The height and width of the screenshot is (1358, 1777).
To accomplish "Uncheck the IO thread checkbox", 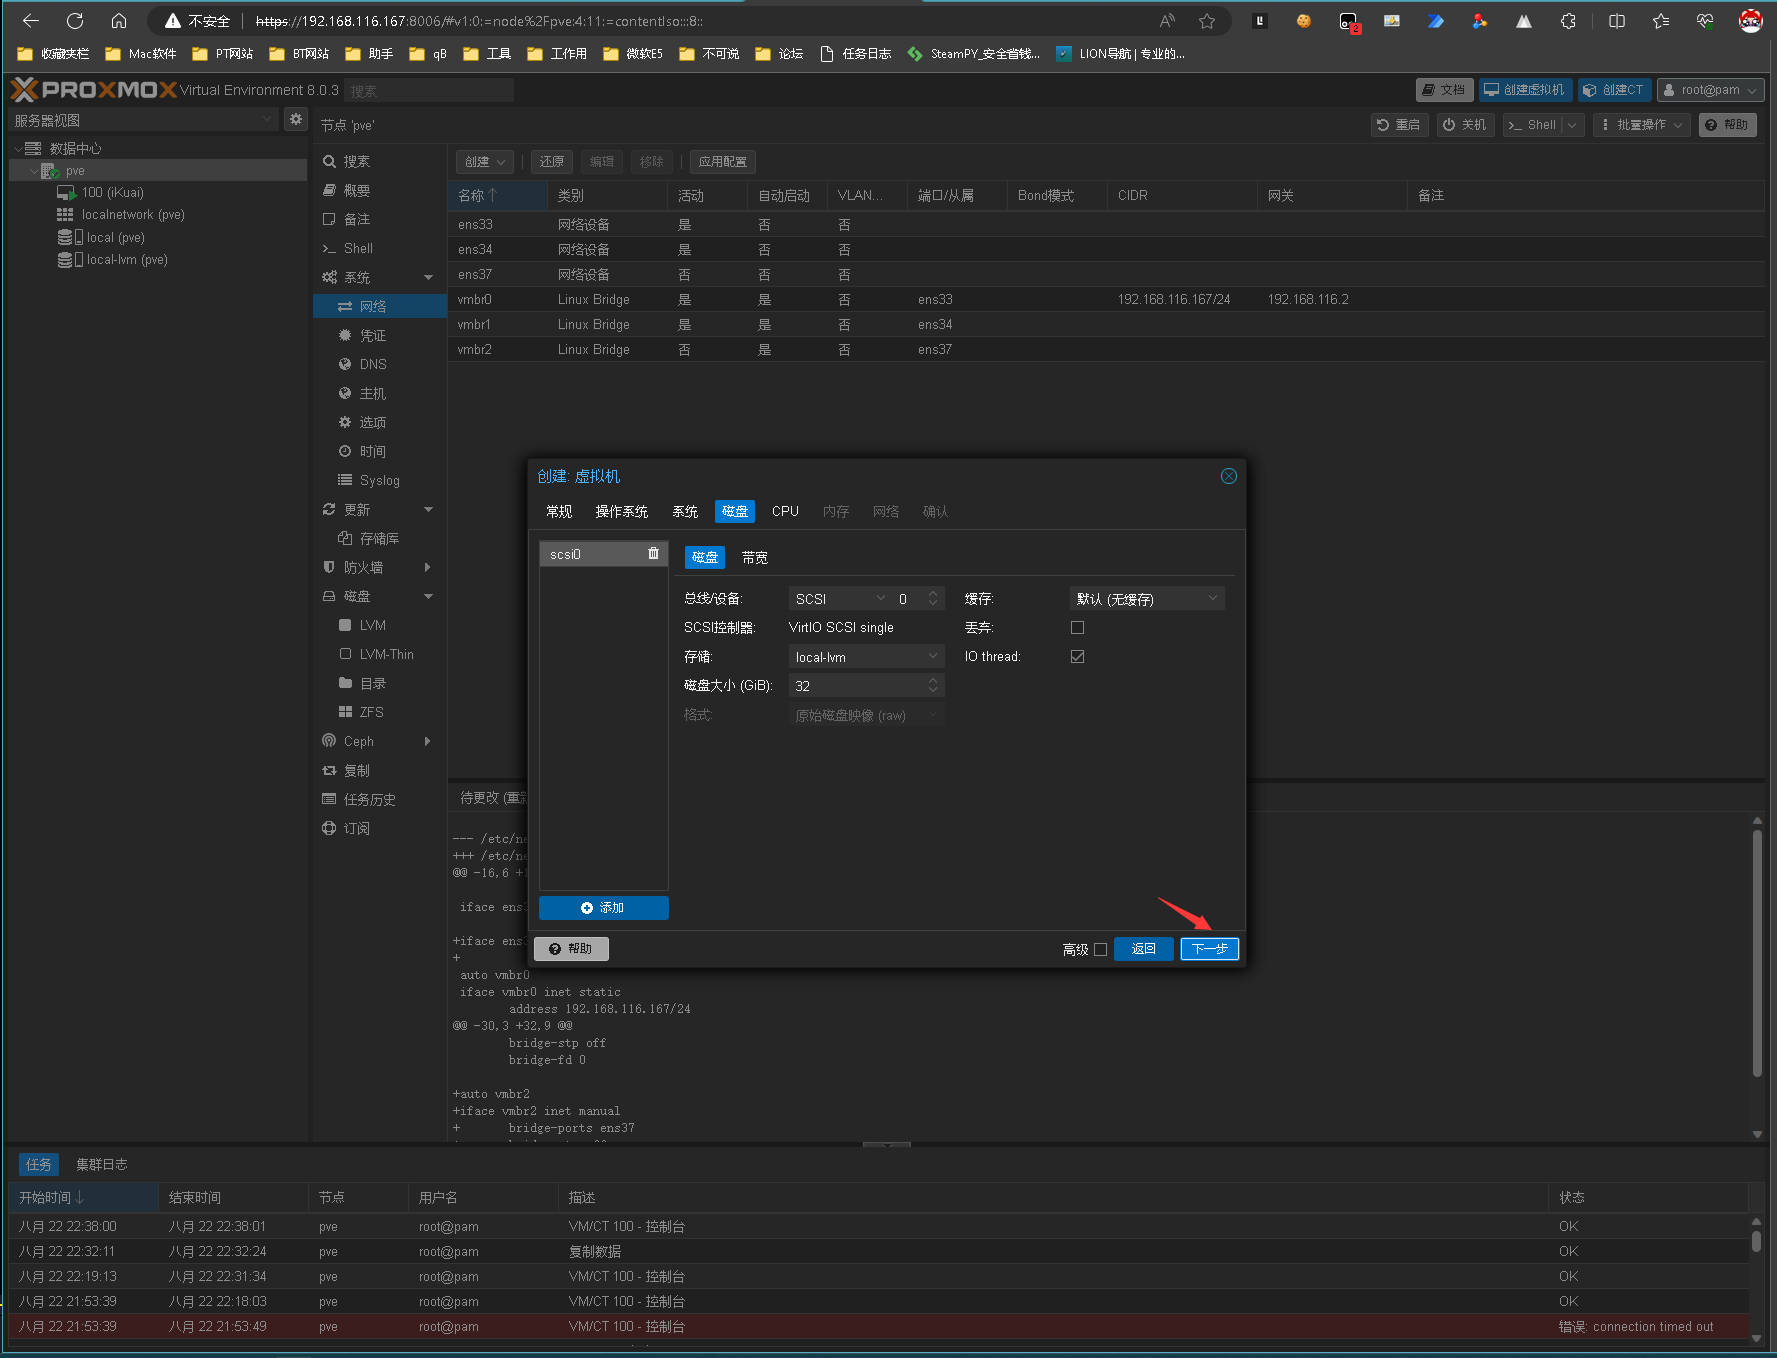I will coord(1077,657).
